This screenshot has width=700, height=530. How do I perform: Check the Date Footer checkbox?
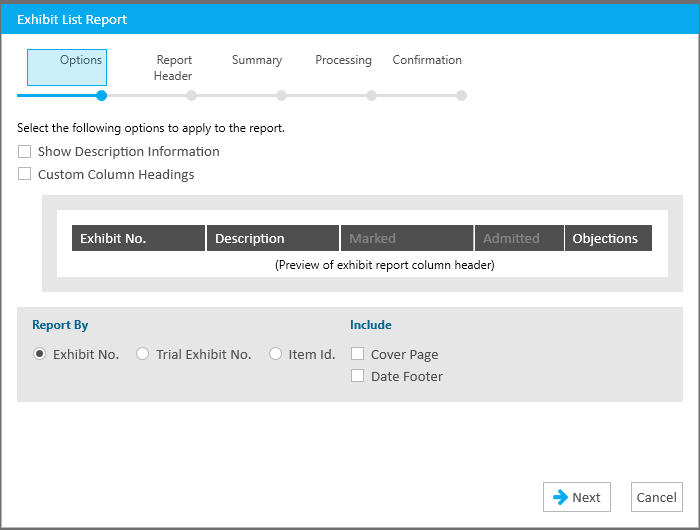tap(358, 376)
